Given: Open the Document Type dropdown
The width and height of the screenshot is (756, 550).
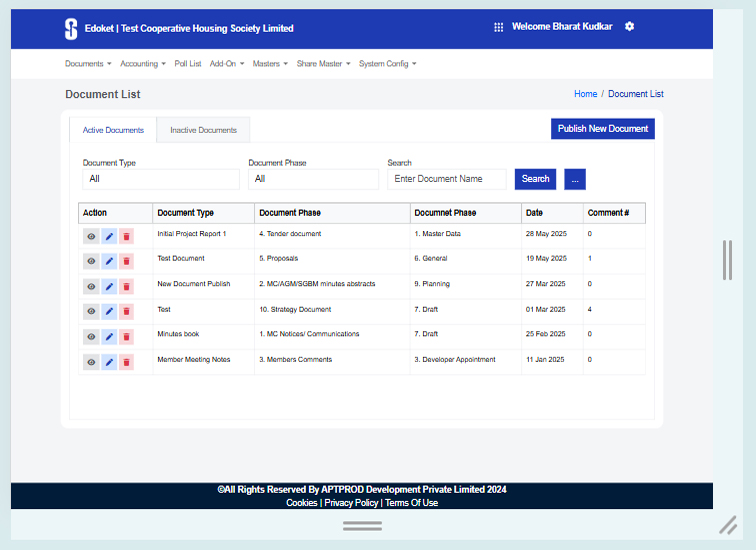Looking at the screenshot, I should pos(160,179).
